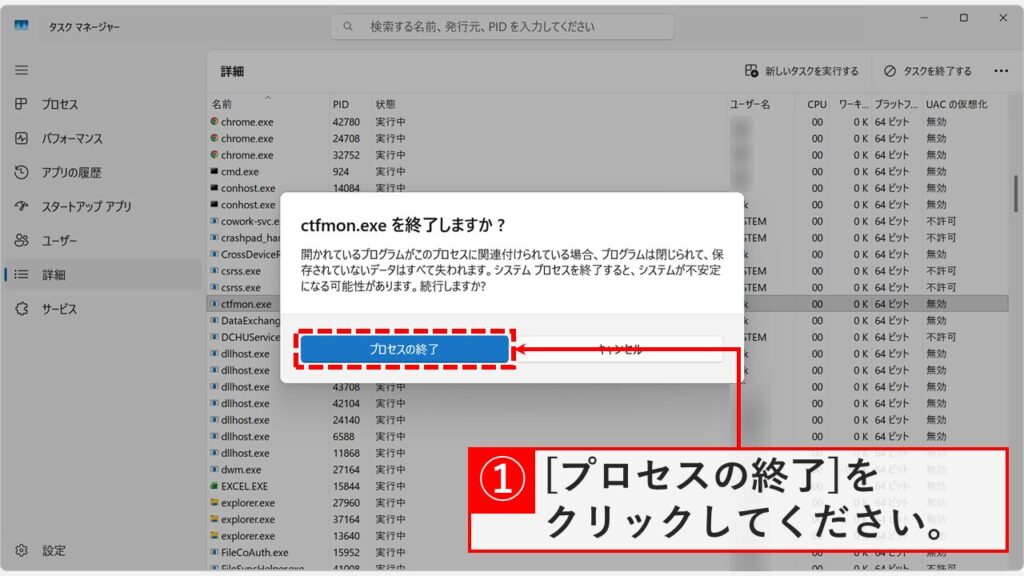Select the cmd.exe process row
The image size is (1024, 576).
pyautogui.click(x=607, y=171)
